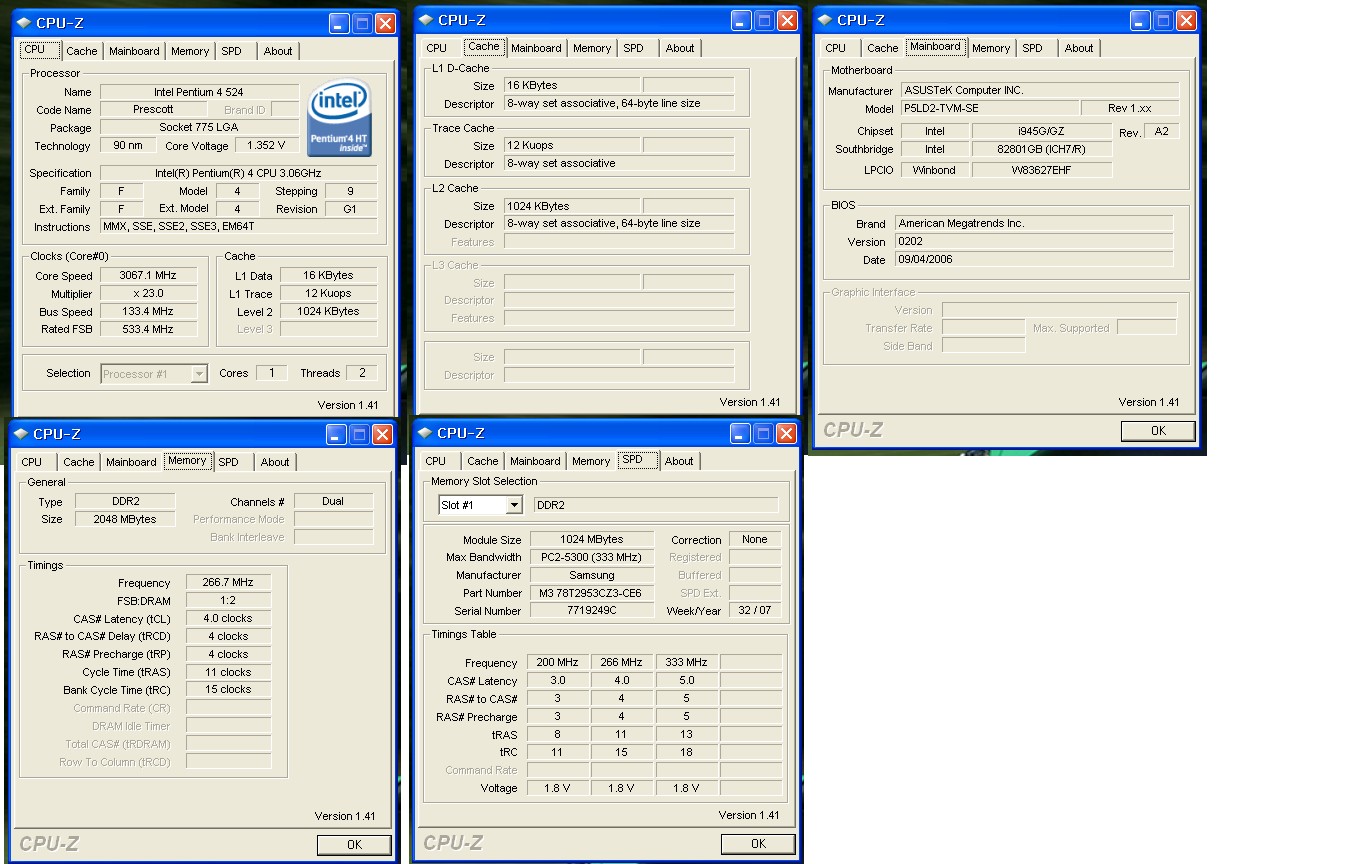Screen dimensions: 1368x864
Task: Open the Slot #1 memory slot dropdown
Action: point(514,505)
